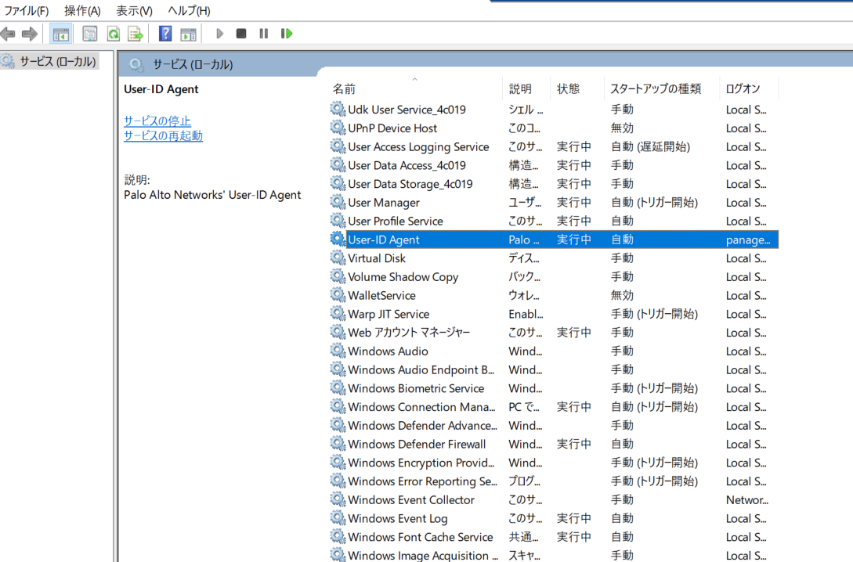Click the gear icon of Virtual Disk
Viewport: 853px width, 562px height.
coord(338,257)
